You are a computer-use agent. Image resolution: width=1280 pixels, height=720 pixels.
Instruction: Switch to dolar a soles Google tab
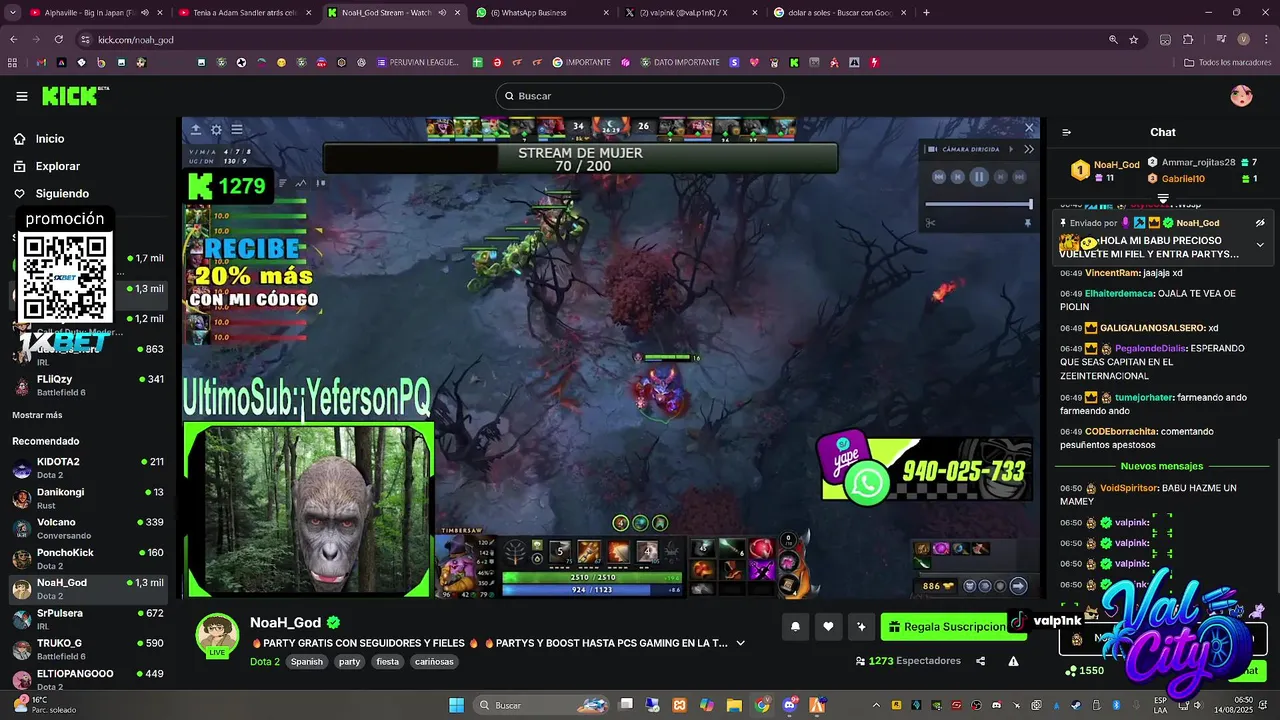pyautogui.click(x=838, y=13)
